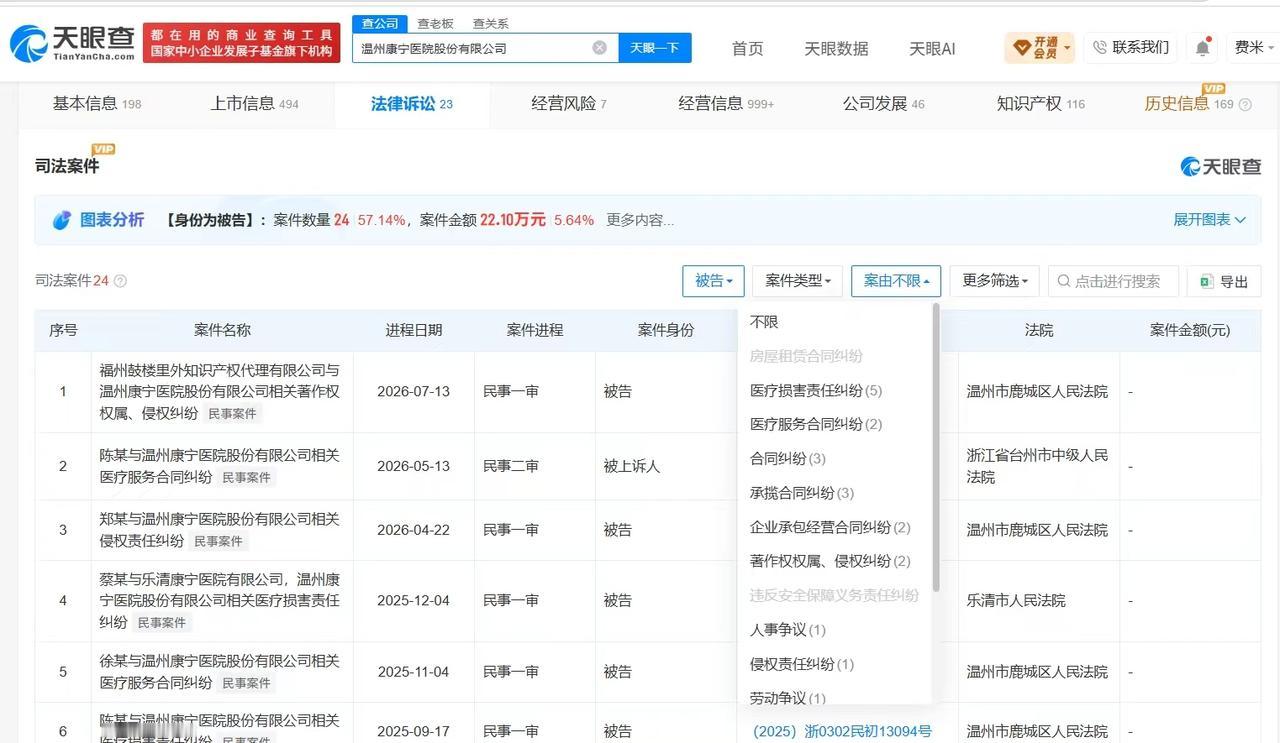Expand charts via 展开图表
1280x743 pixels.
[x=1209, y=220]
